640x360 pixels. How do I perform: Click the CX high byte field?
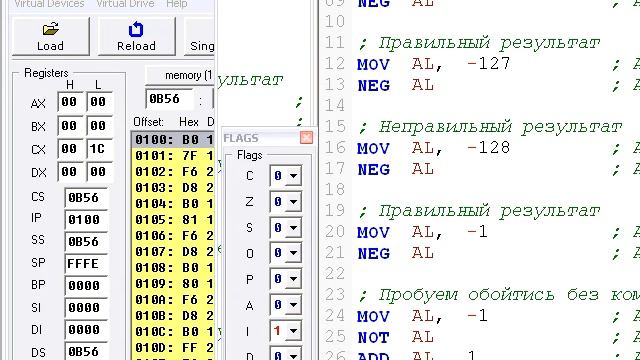click(x=70, y=149)
